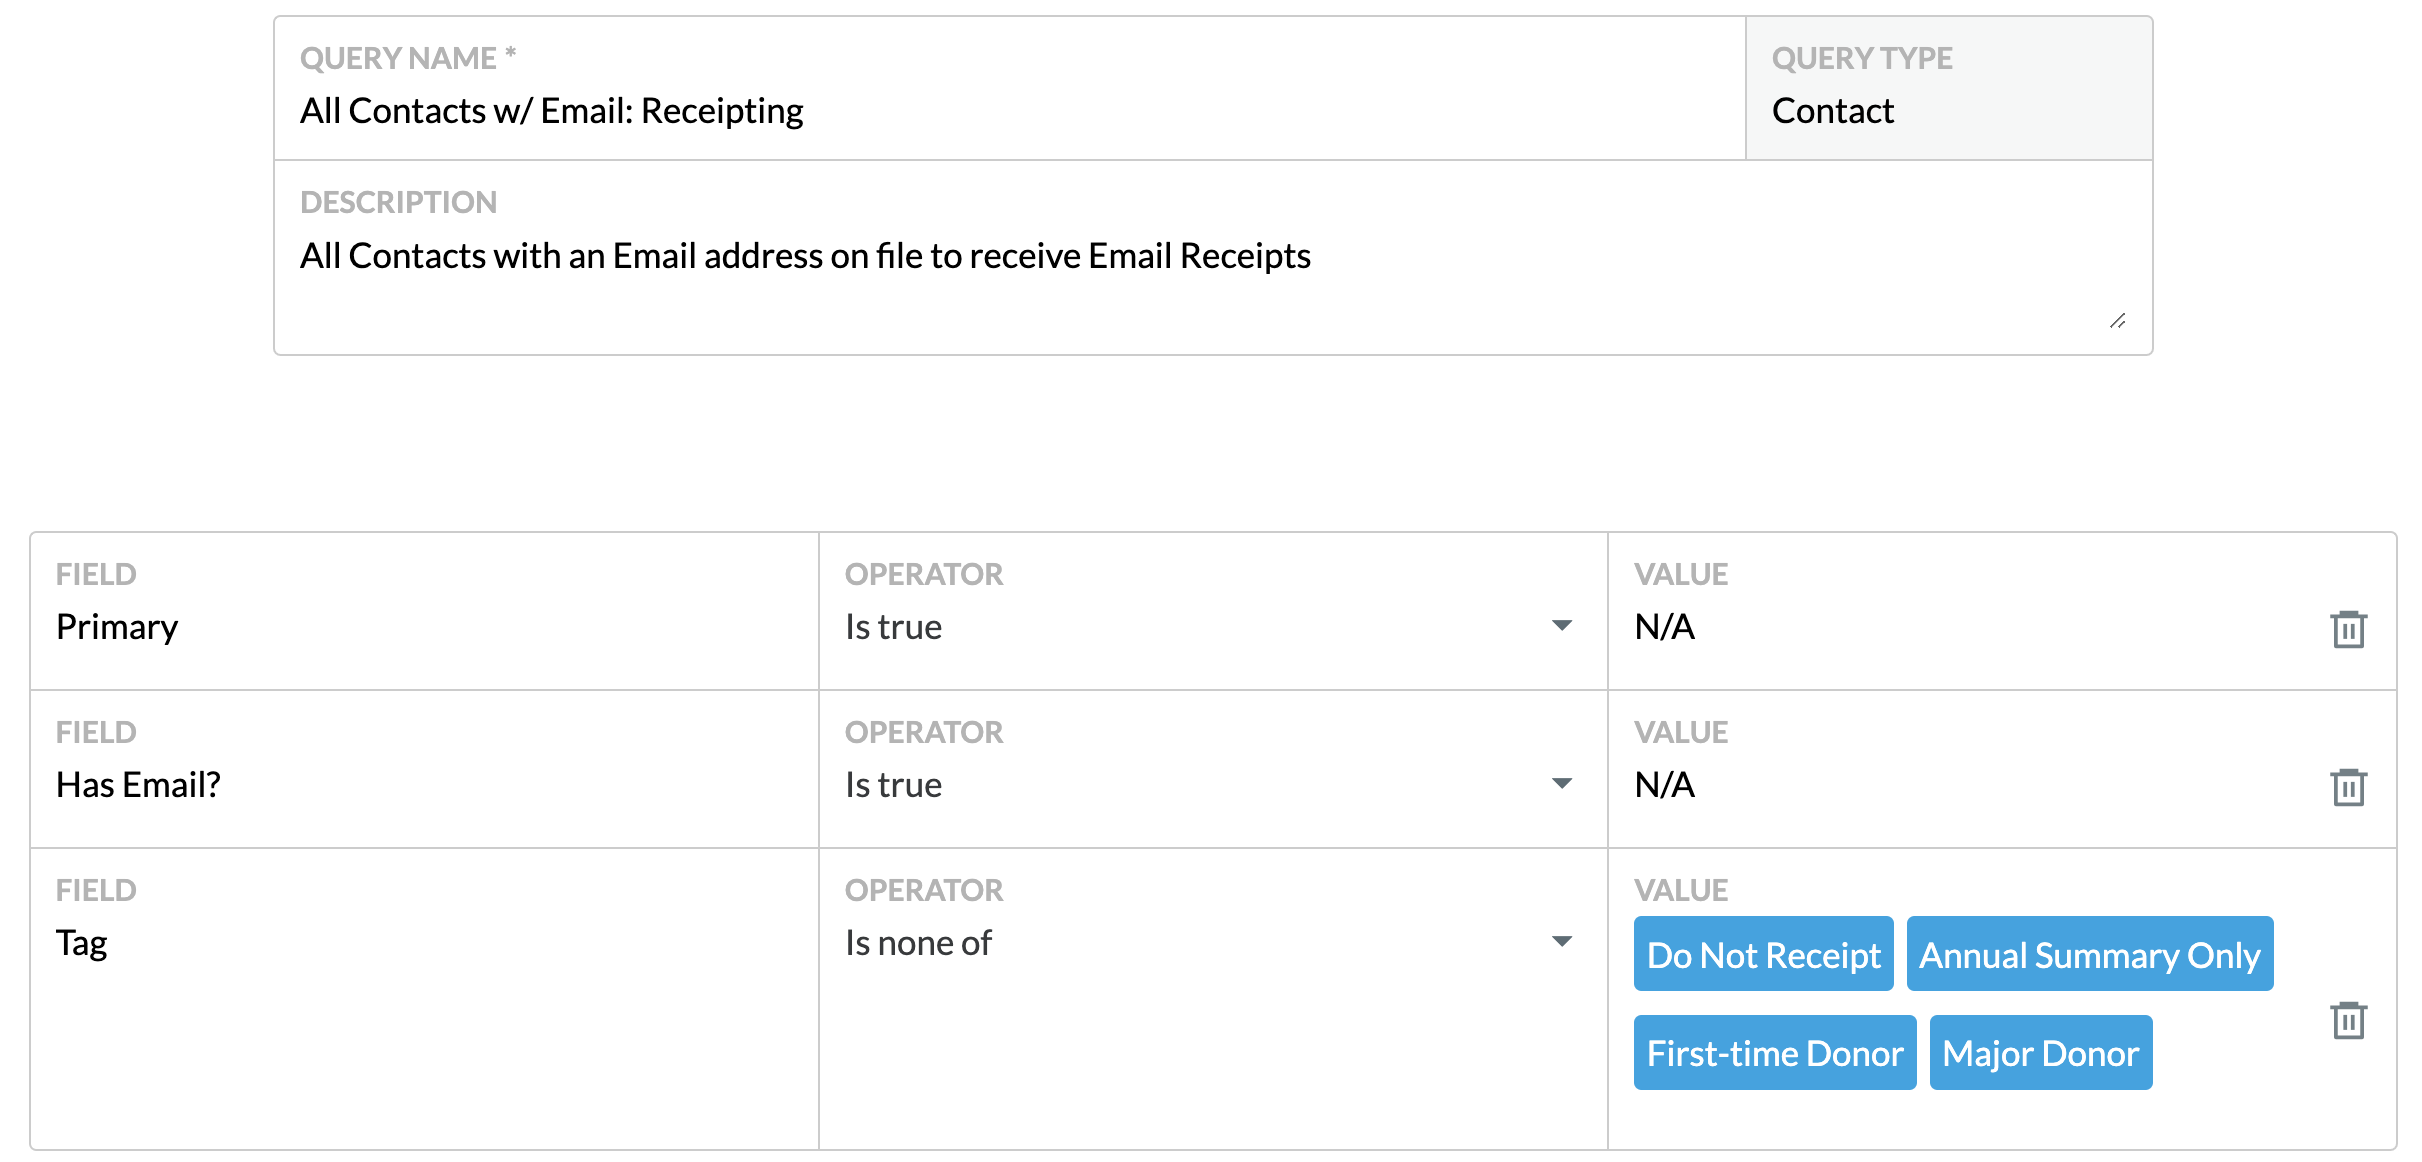Delete the Has Email? filter row
This screenshot has width=2422, height=1162.
click(2348, 787)
